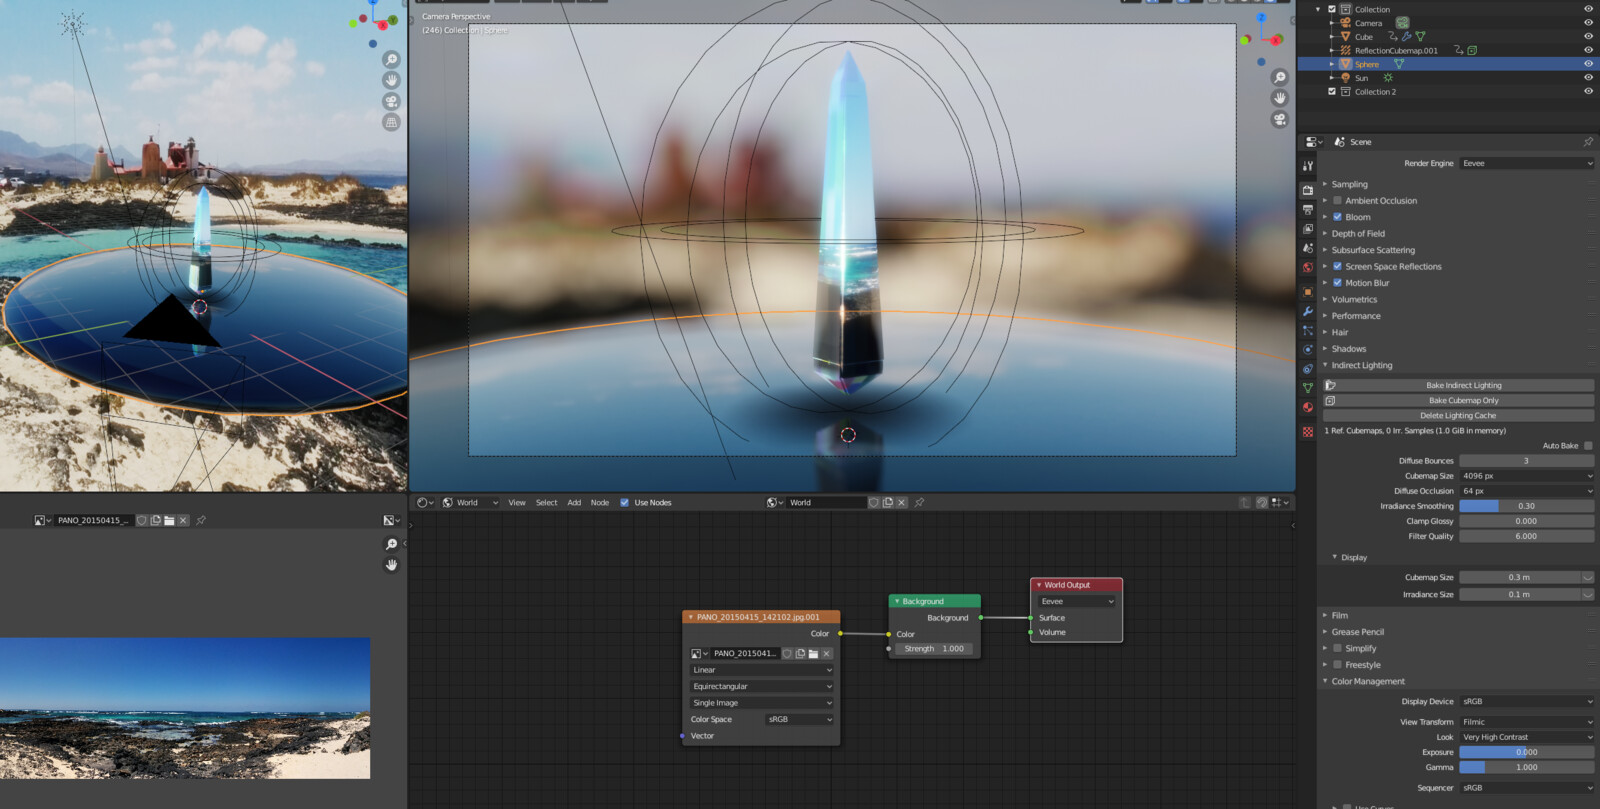Open the Material properties tab icon
The width and height of the screenshot is (1600, 809).
pyautogui.click(x=1308, y=407)
